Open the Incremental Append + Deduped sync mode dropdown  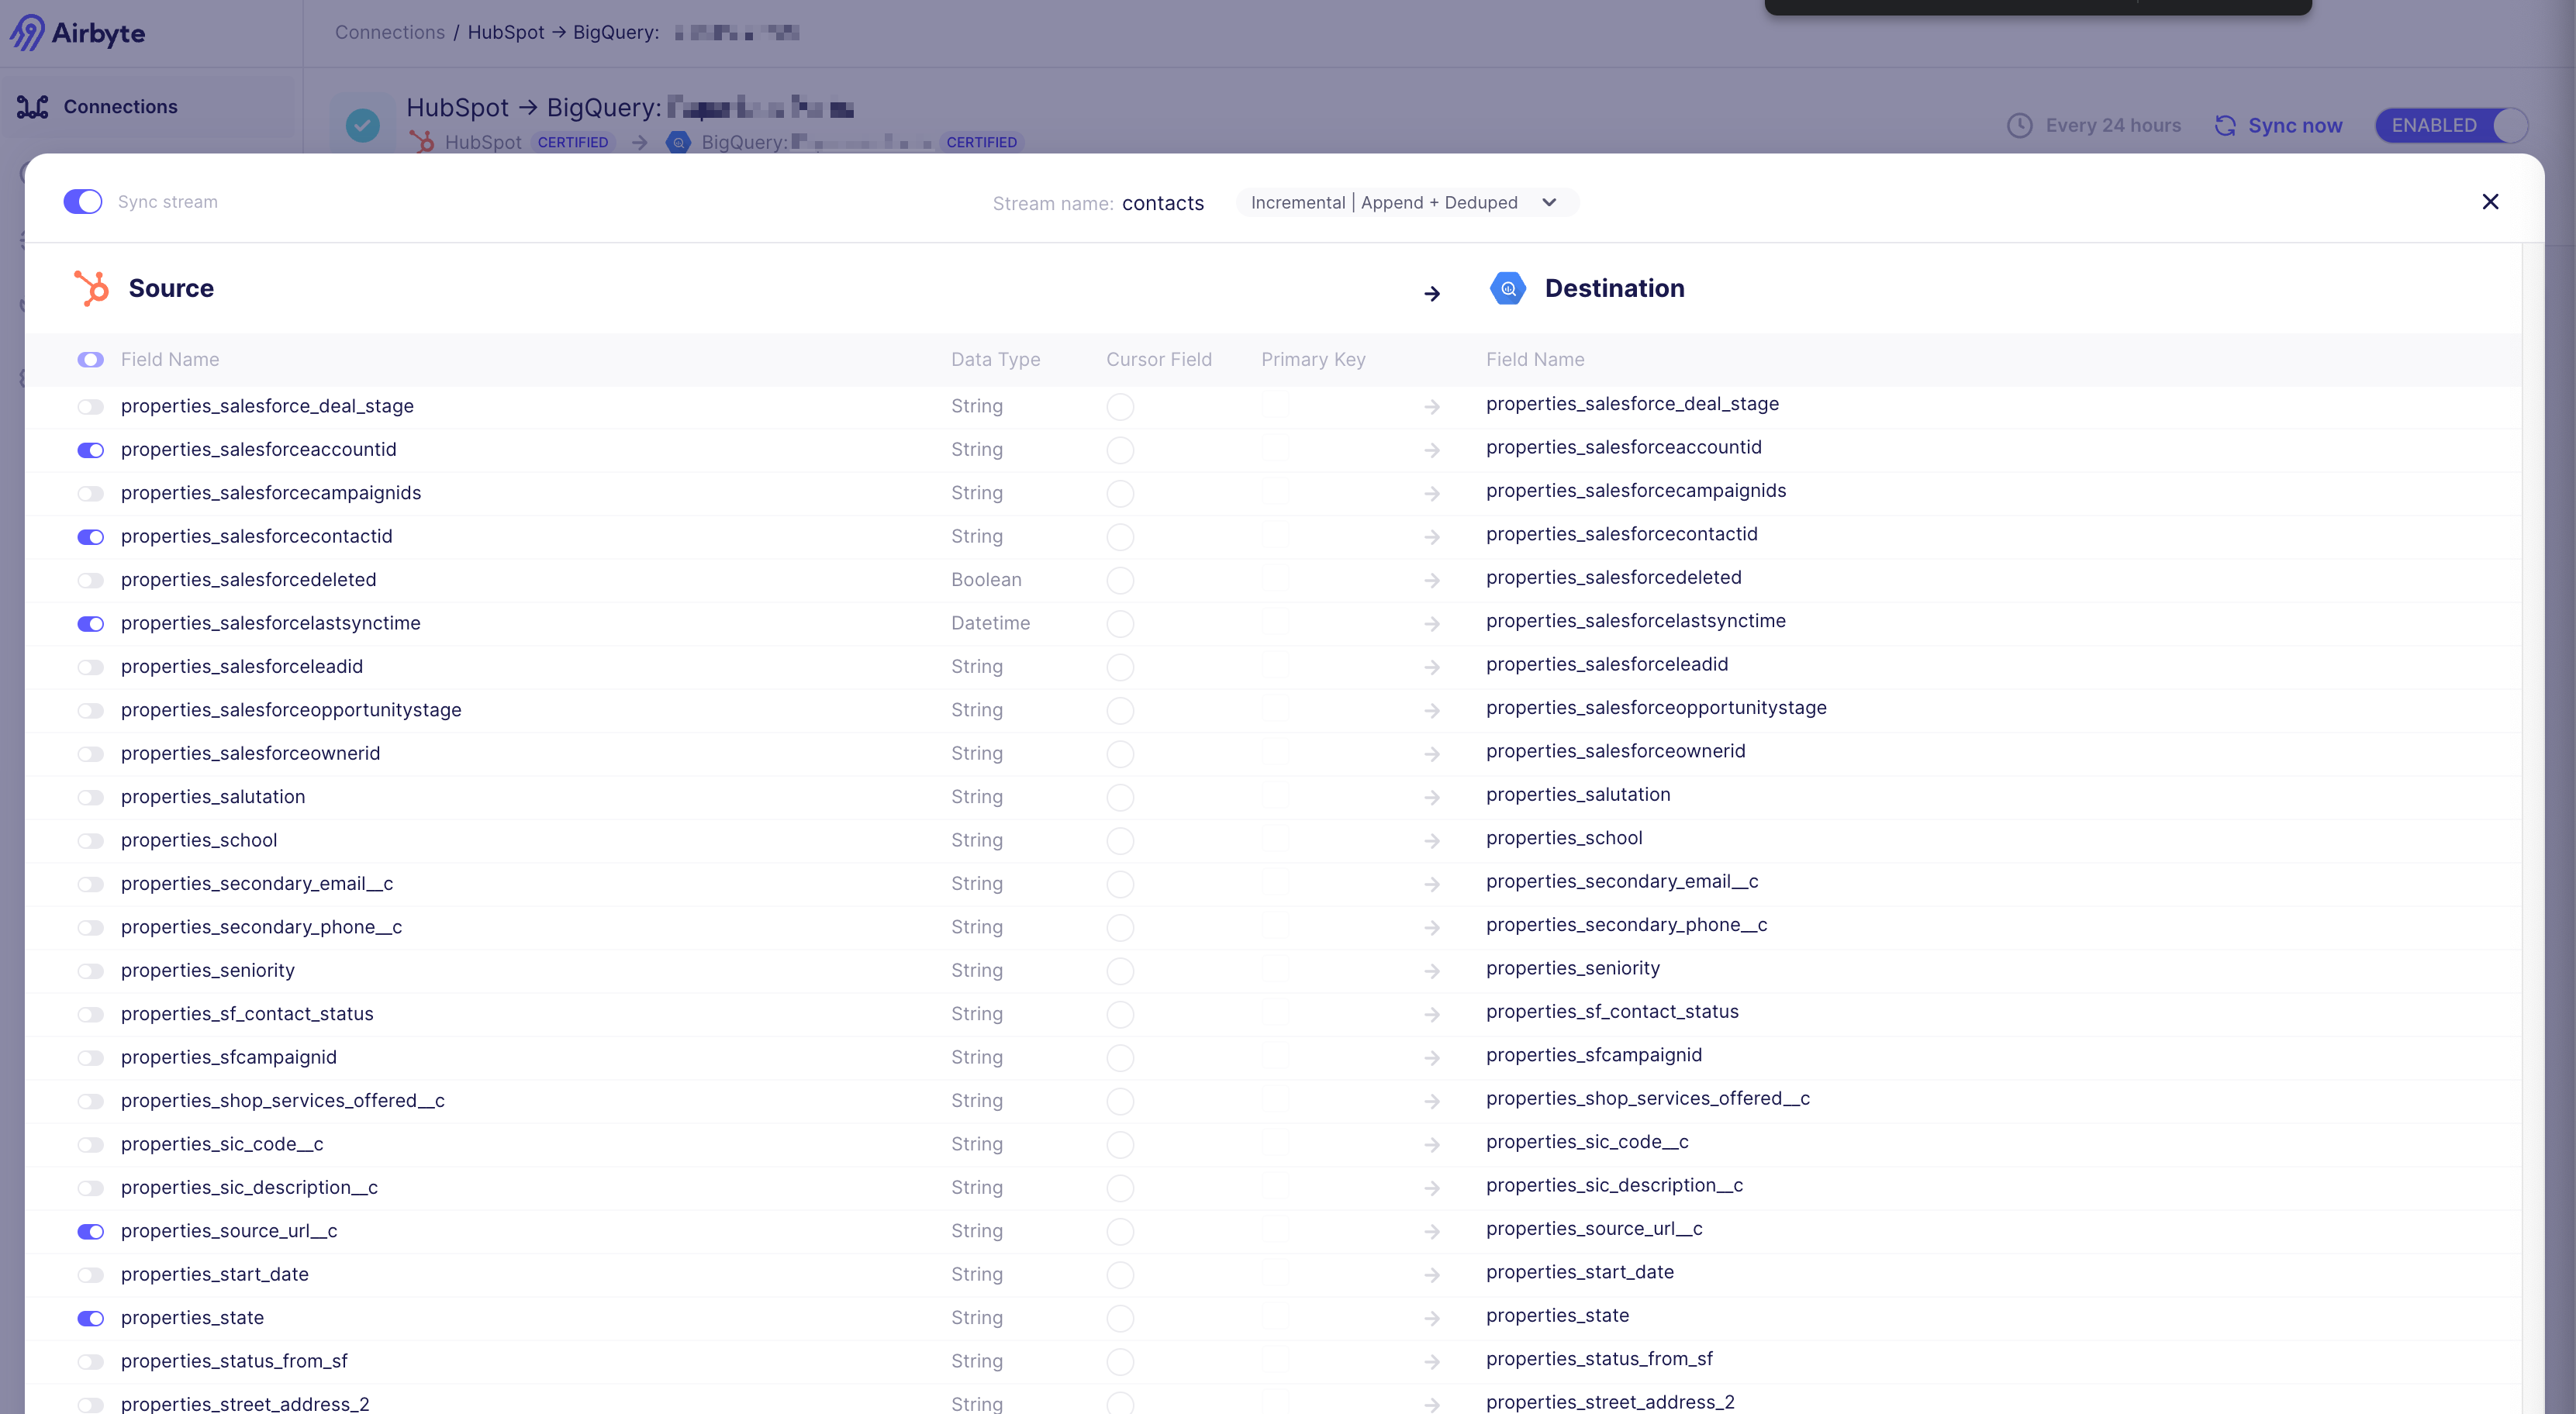point(1405,202)
